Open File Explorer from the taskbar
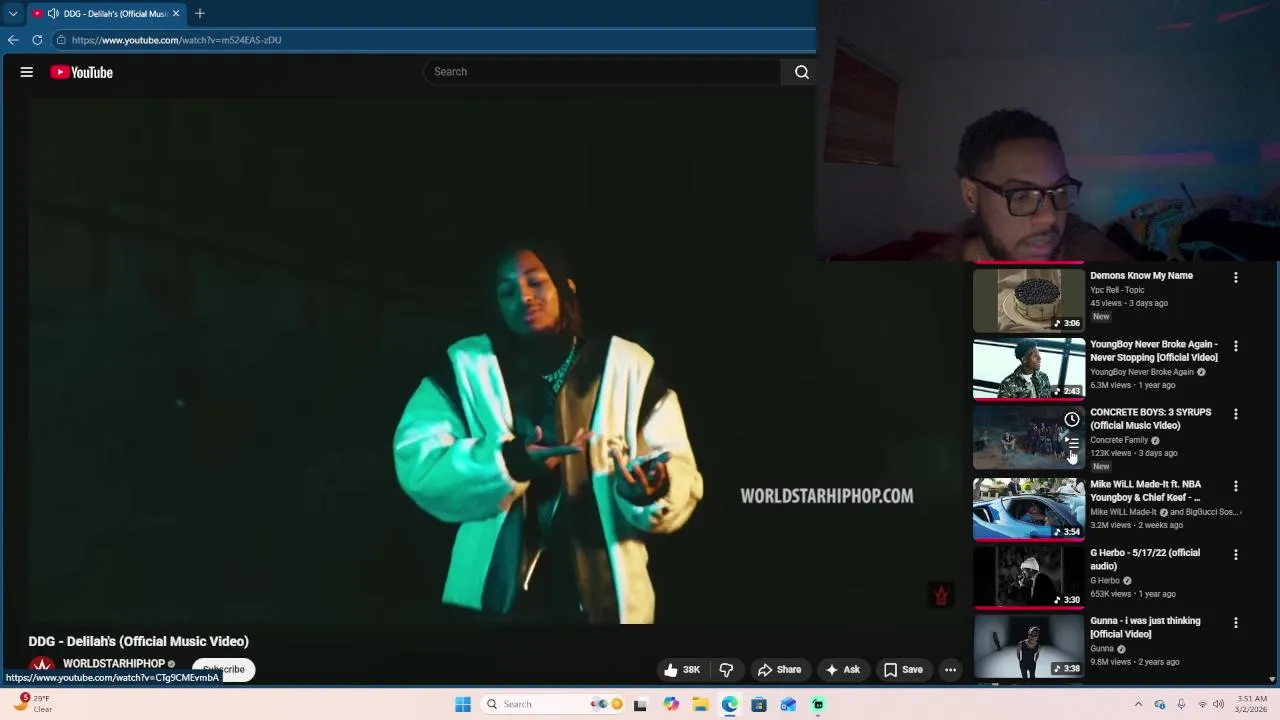The height and width of the screenshot is (720, 1280). coord(700,704)
